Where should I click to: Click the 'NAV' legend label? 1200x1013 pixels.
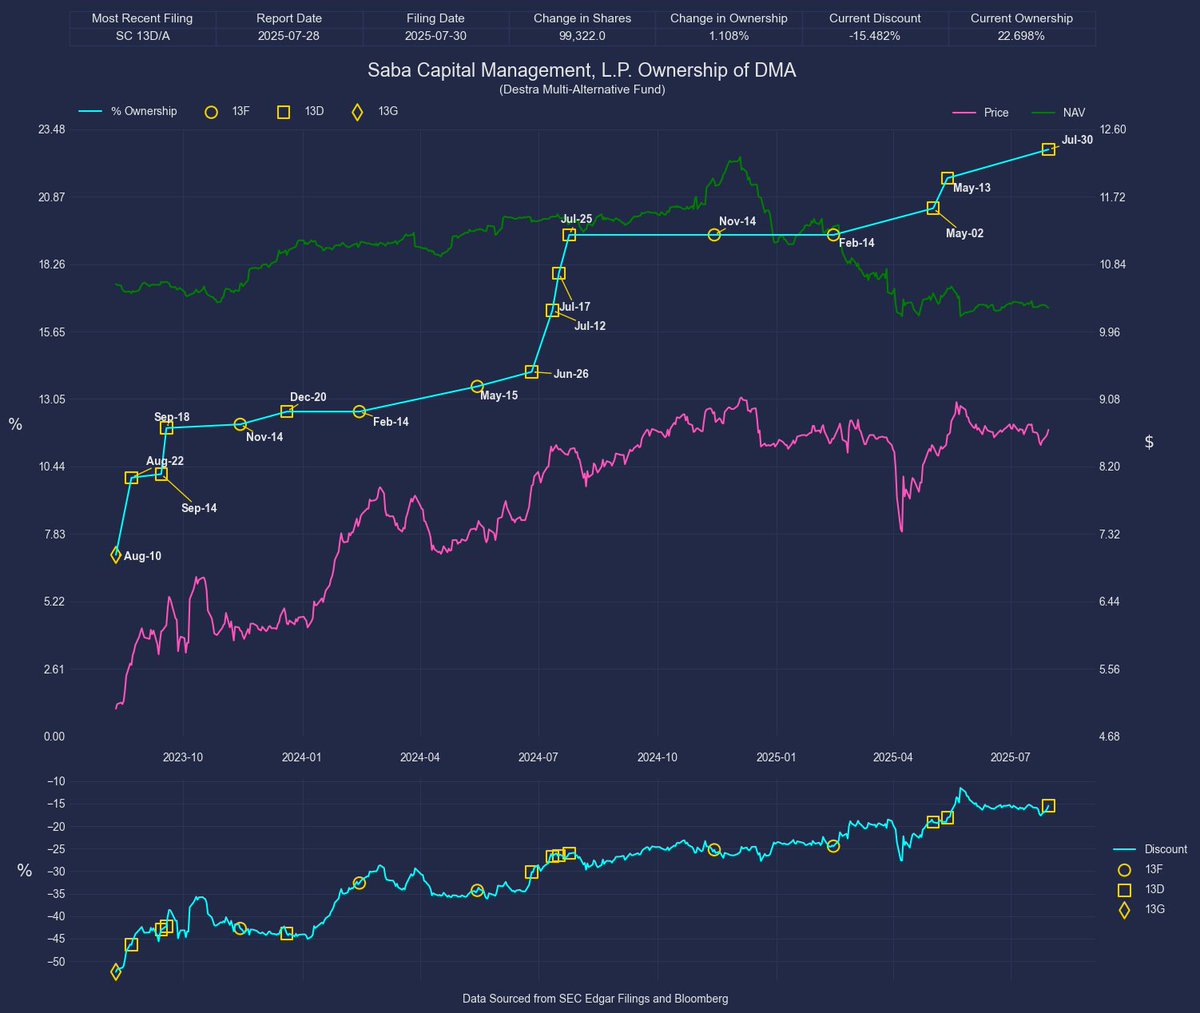click(x=1074, y=113)
